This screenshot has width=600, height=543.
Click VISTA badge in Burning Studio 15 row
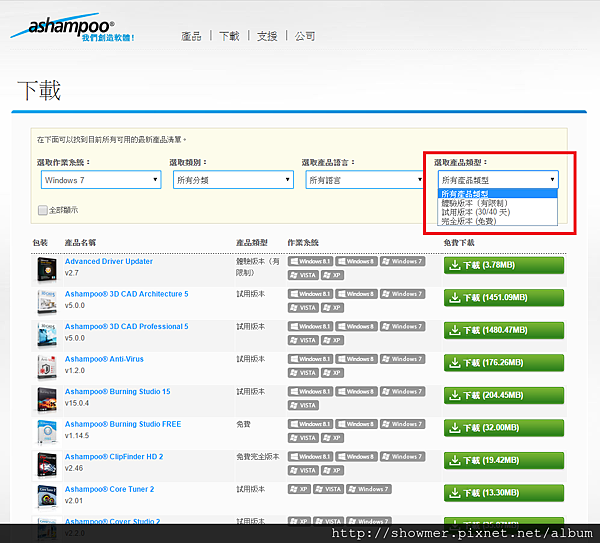click(x=303, y=405)
